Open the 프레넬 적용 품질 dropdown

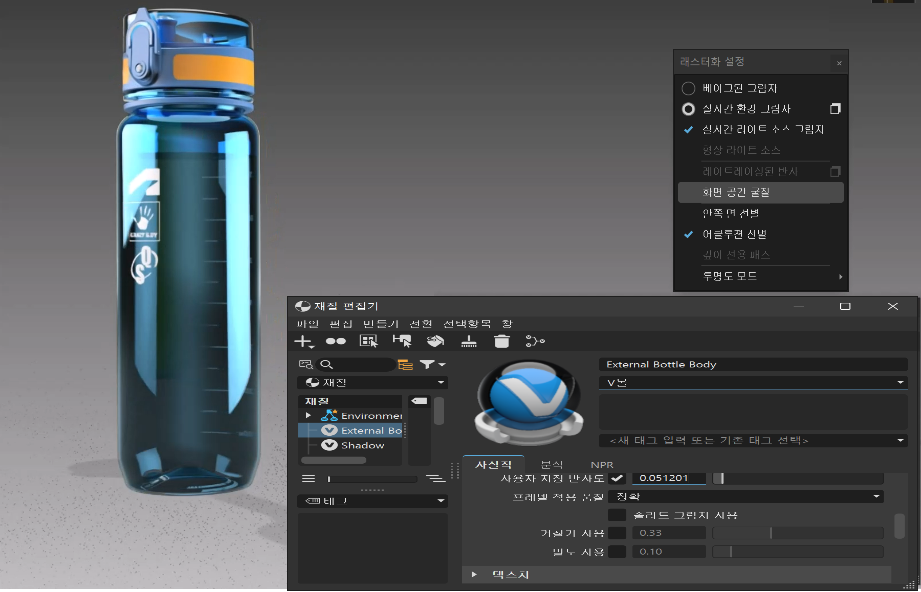(745, 497)
